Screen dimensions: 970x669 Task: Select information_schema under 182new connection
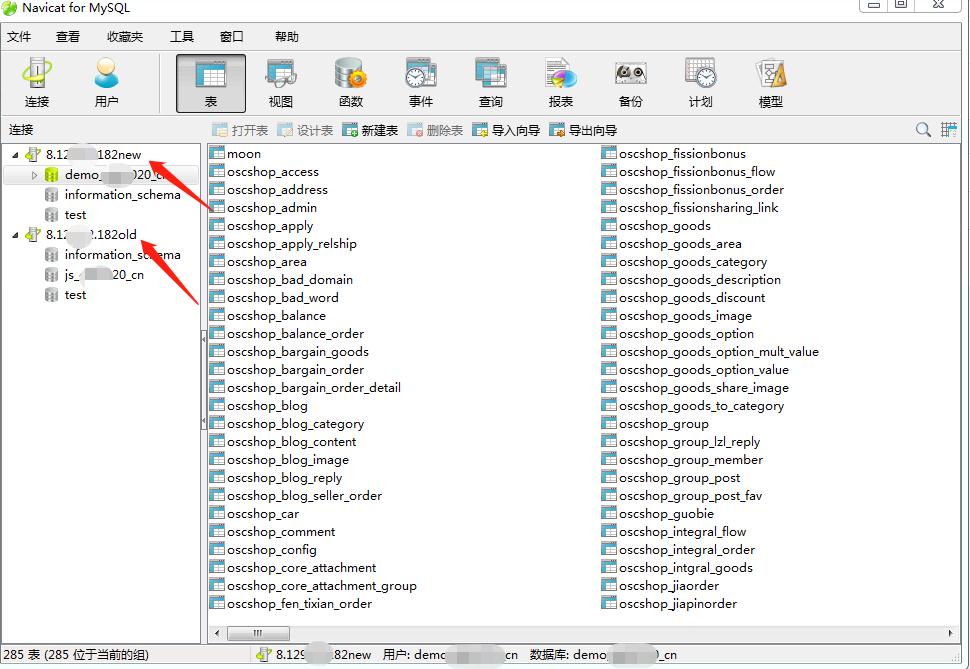tap(122, 195)
